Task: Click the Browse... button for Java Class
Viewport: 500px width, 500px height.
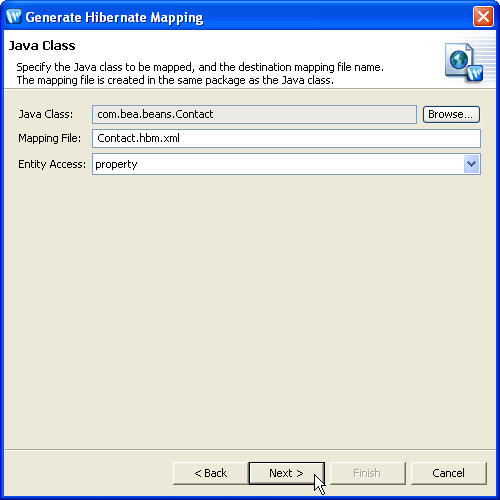Action: (451, 114)
